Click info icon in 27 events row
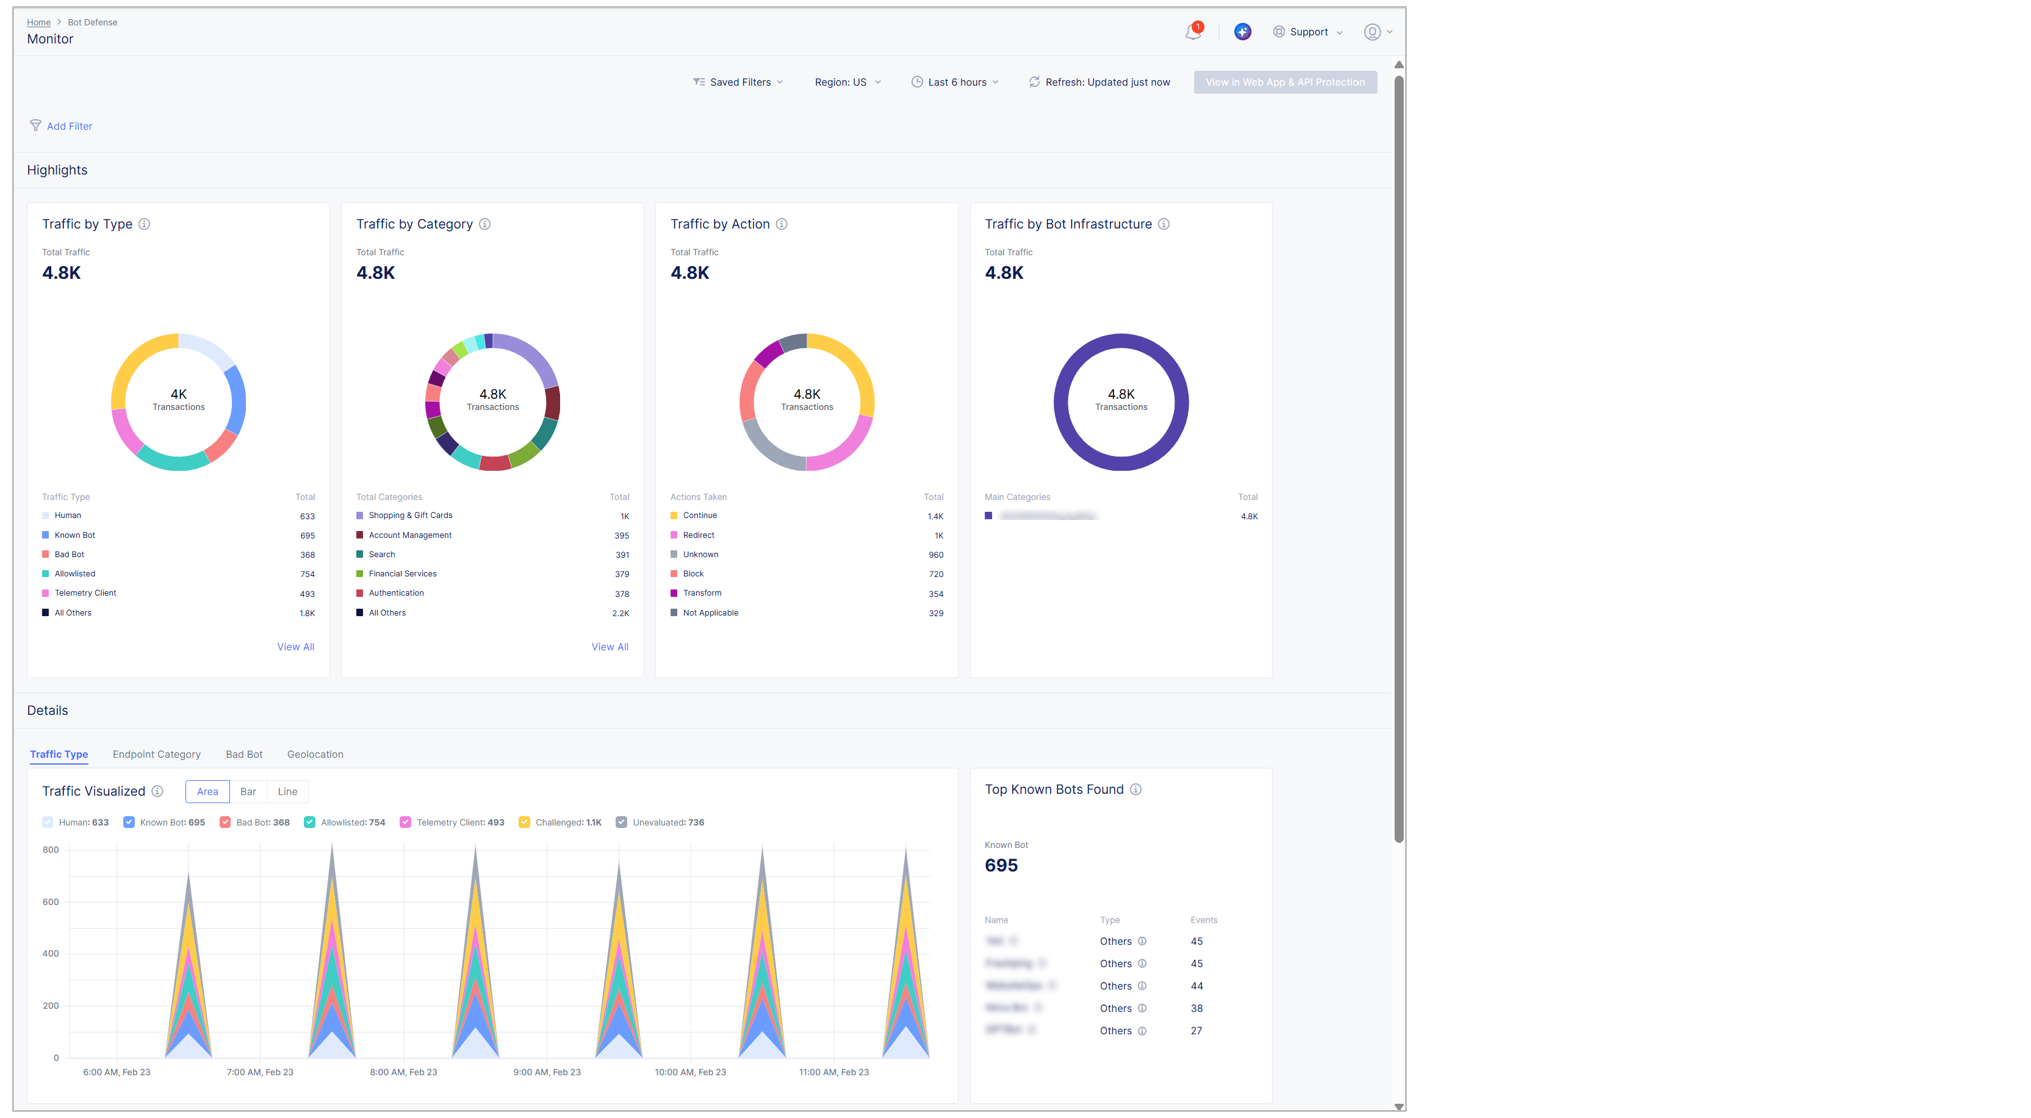Screen dimensions: 2031x1118 tap(1142, 1031)
